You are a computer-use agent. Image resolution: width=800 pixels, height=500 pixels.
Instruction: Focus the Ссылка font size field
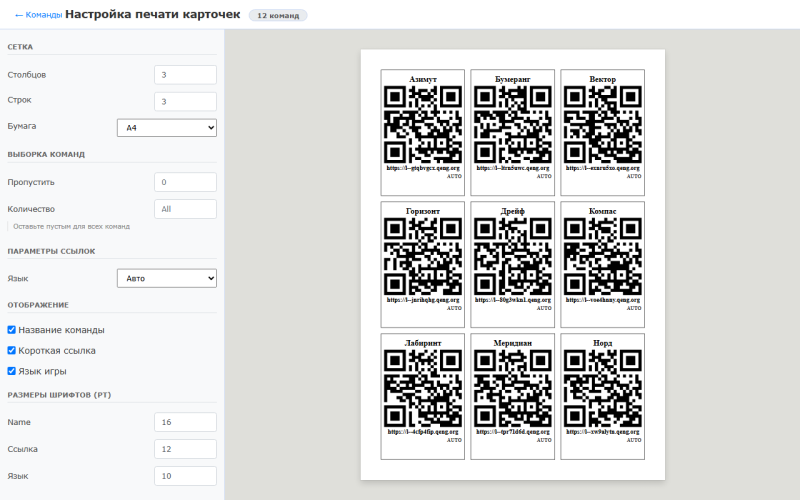point(185,449)
